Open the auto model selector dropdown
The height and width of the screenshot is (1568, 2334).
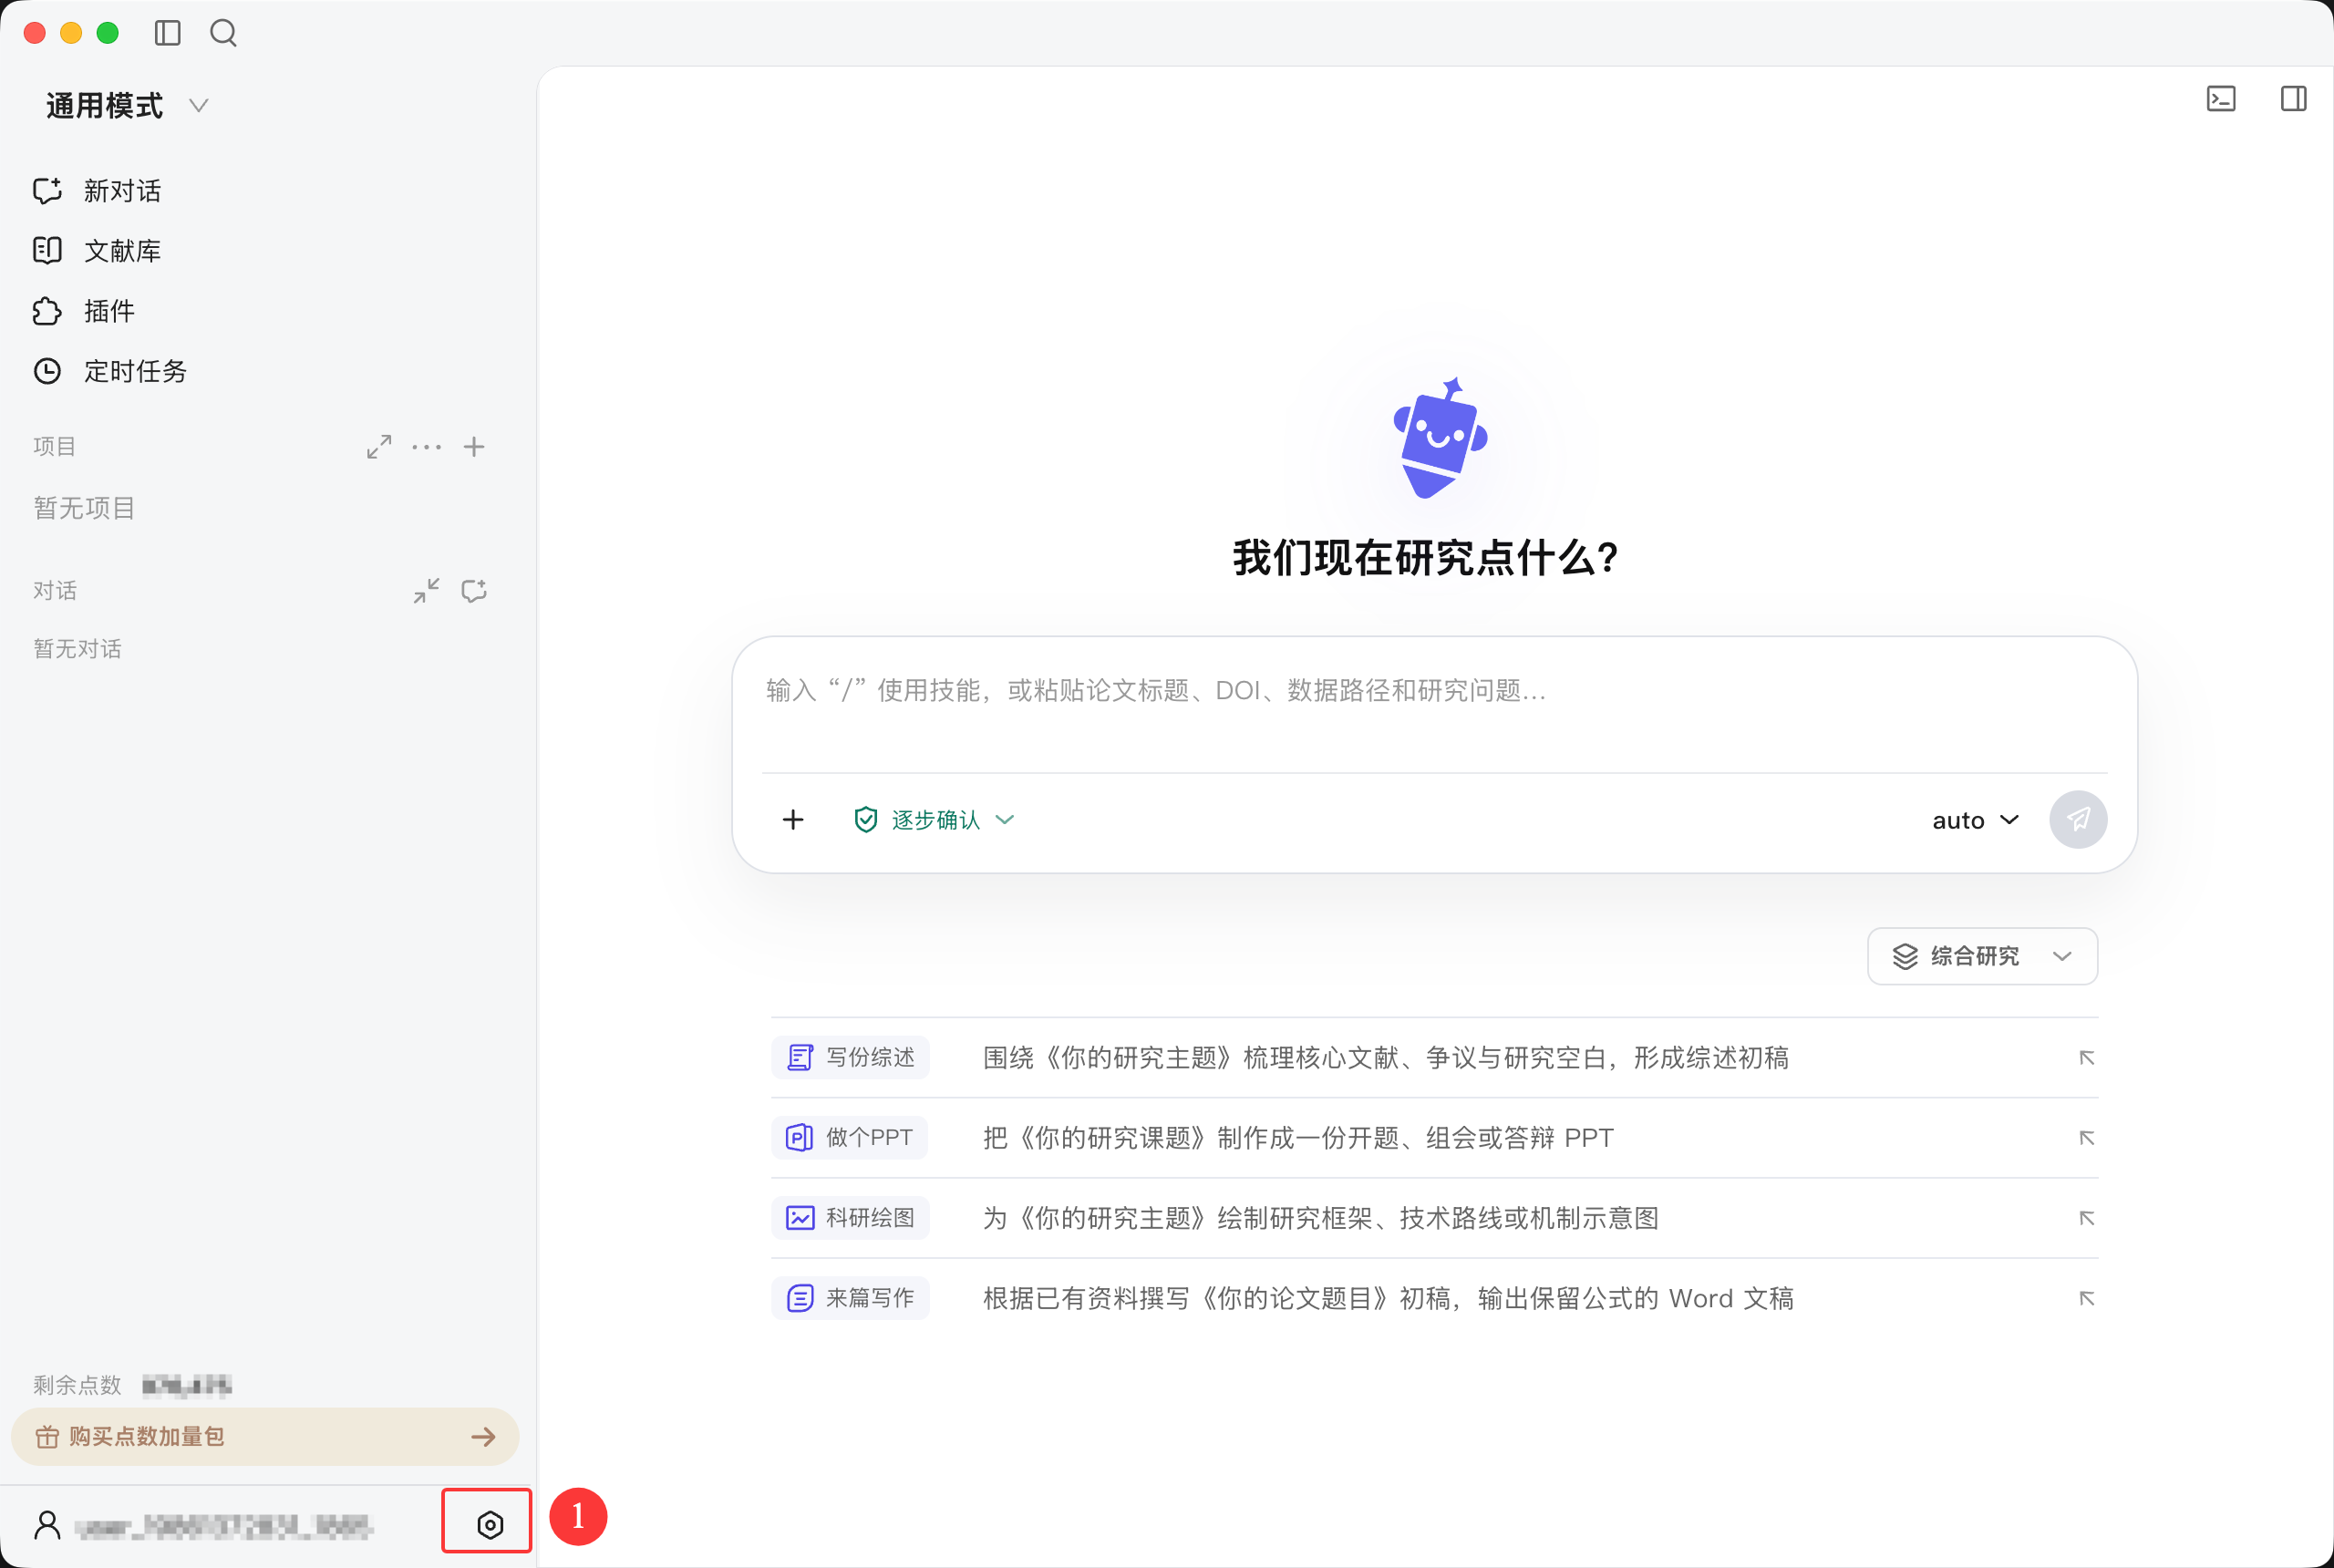[1975, 820]
